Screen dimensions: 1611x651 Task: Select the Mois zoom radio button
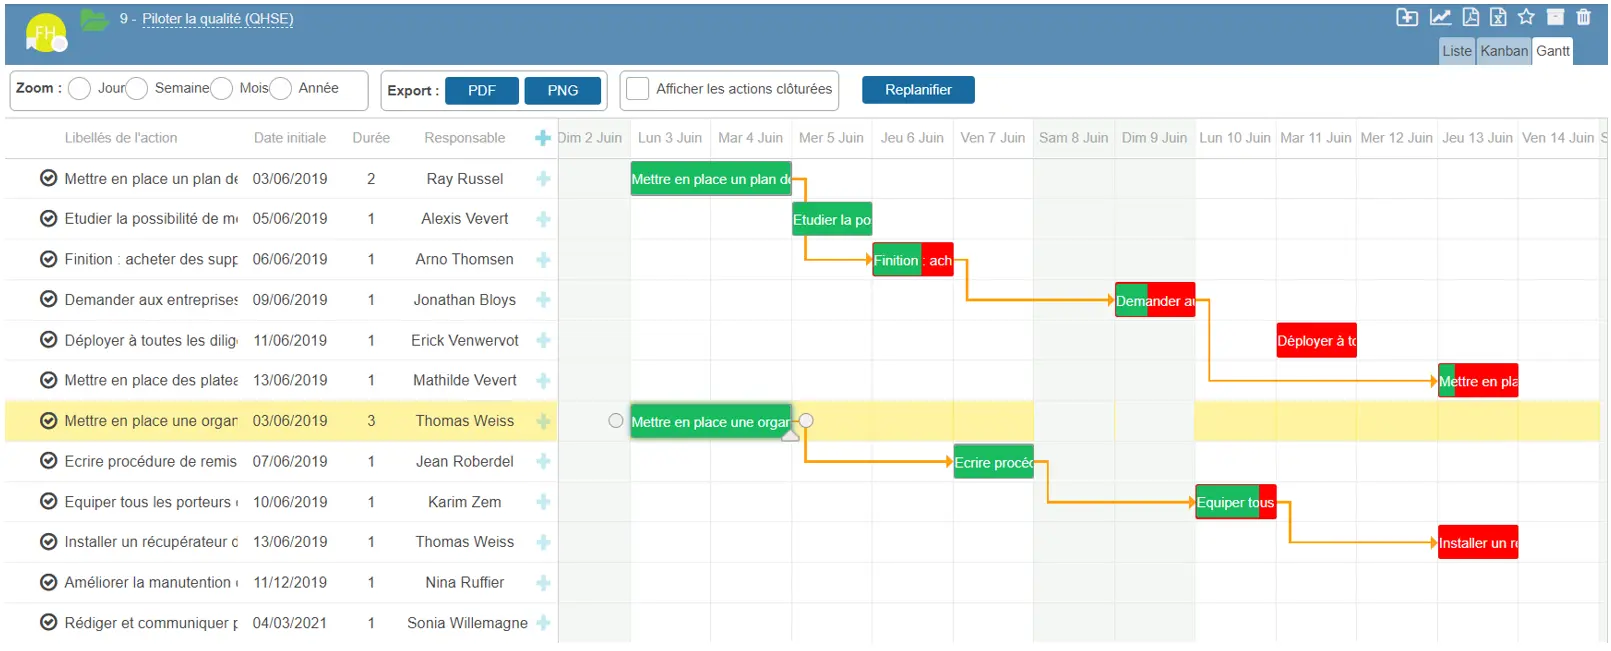point(222,89)
